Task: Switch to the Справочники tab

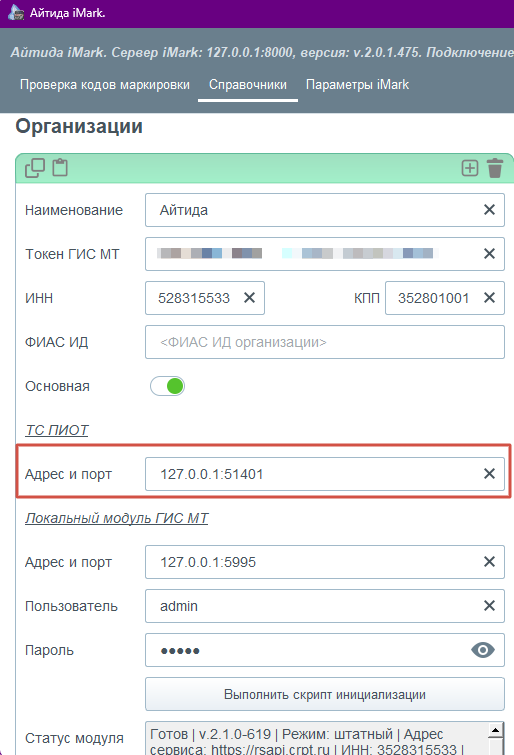Action: click(x=248, y=85)
